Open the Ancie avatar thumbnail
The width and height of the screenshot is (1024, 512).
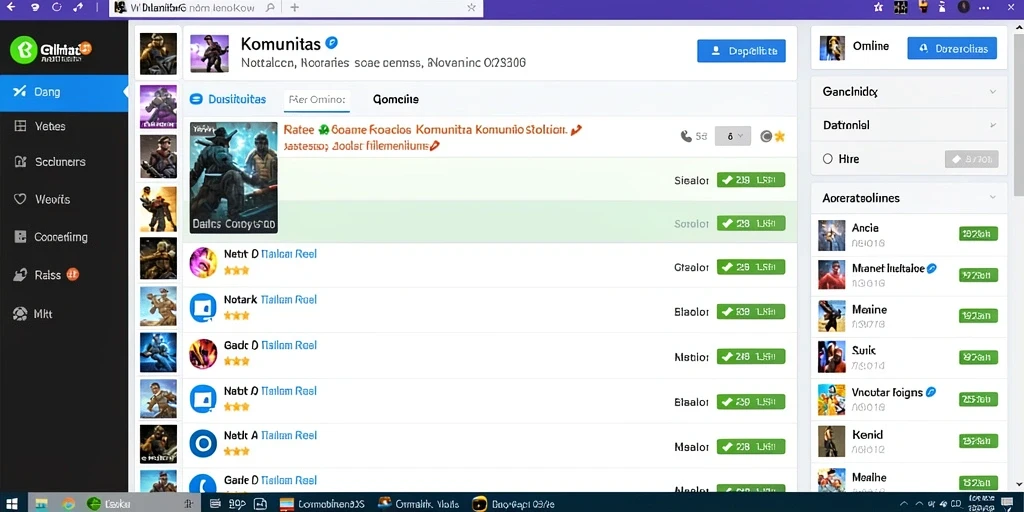(x=831, y=236)
